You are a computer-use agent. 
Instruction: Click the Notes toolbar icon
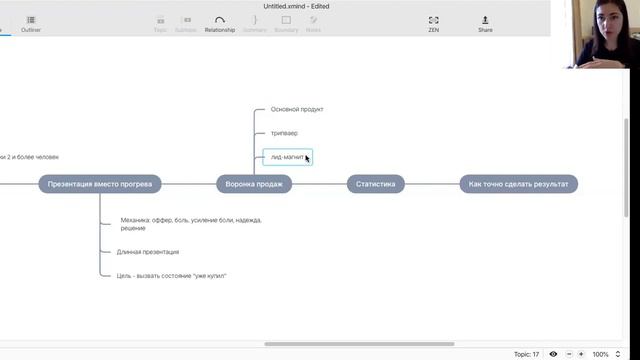[313, 24]
